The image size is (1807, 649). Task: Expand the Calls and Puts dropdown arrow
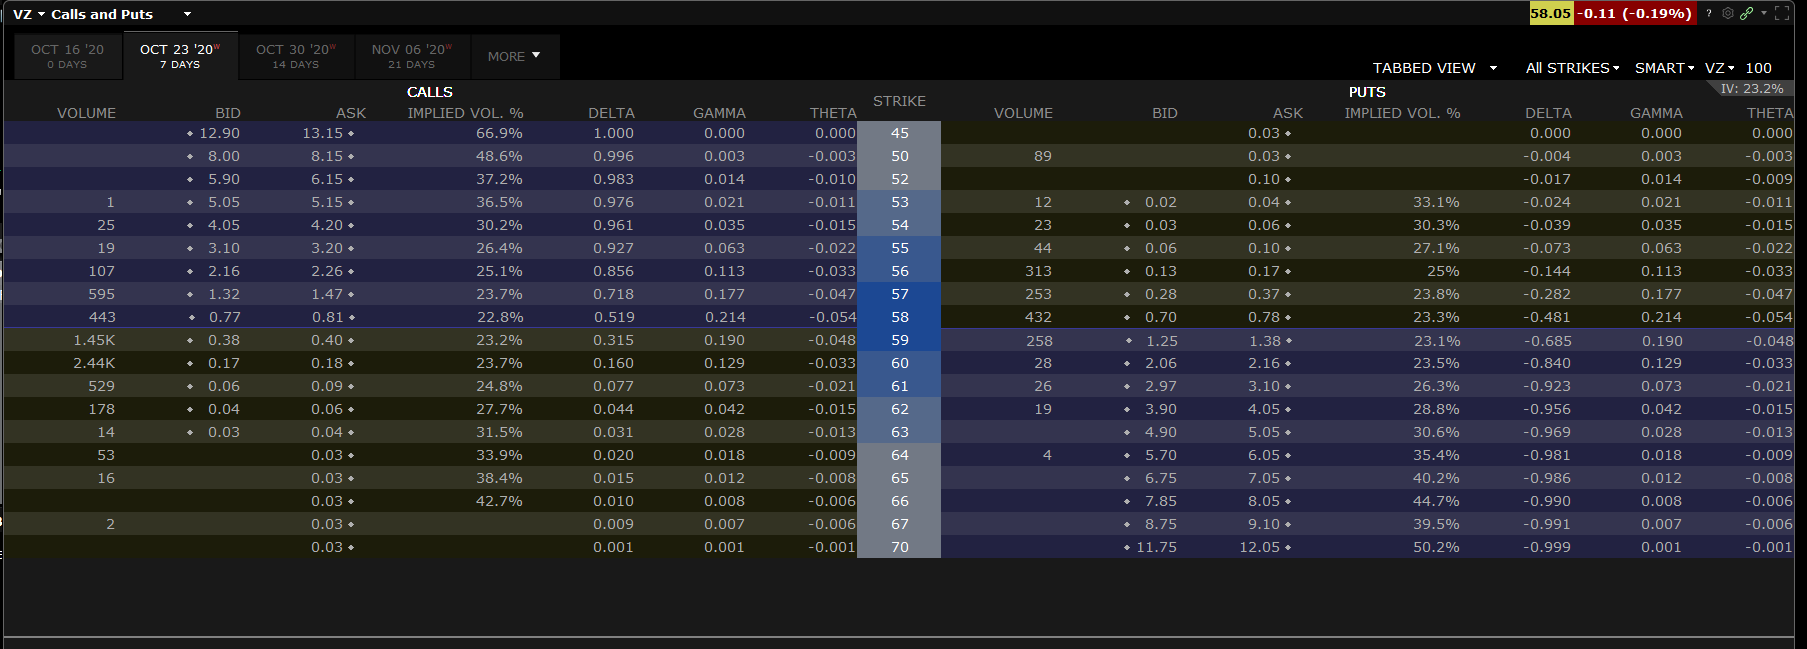click(187, 14)
